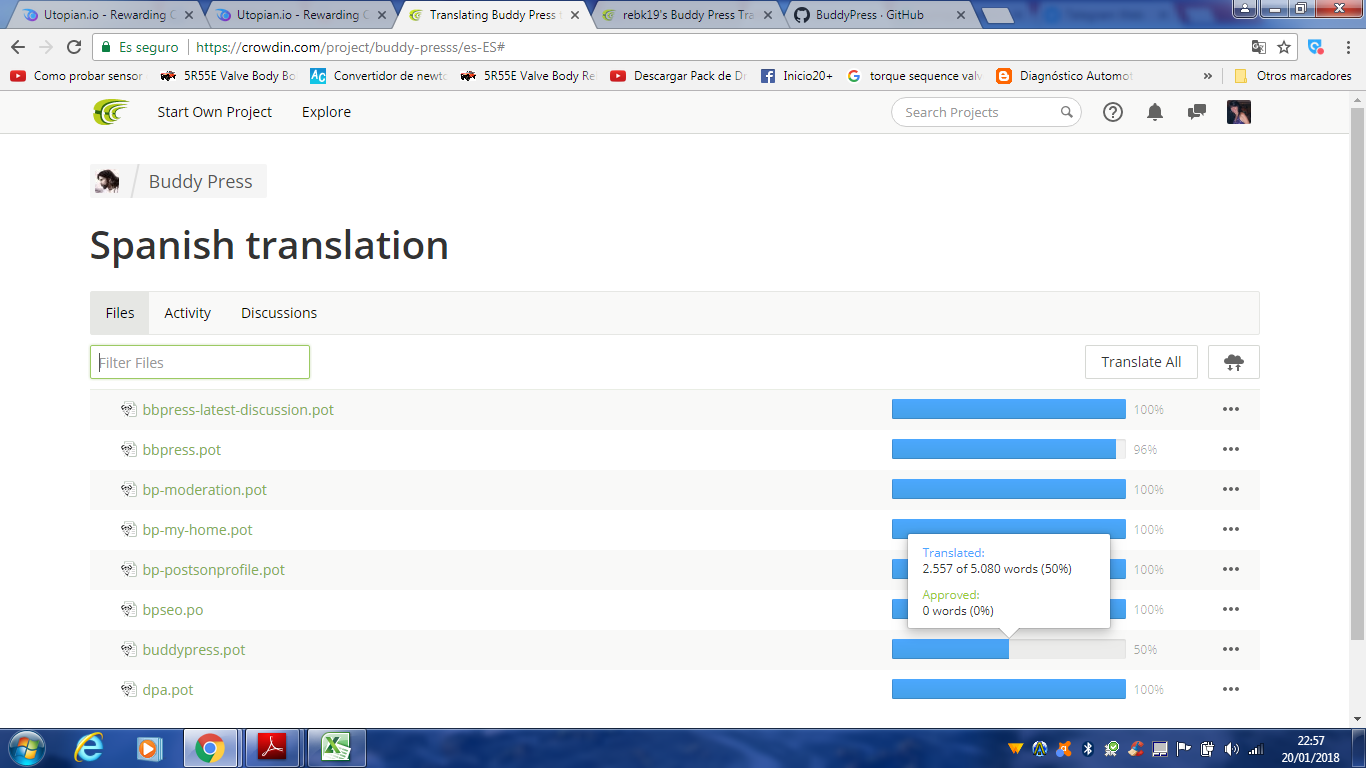Open options menu for bbpress-latest-discussion.pot

tap(1231, 409)
